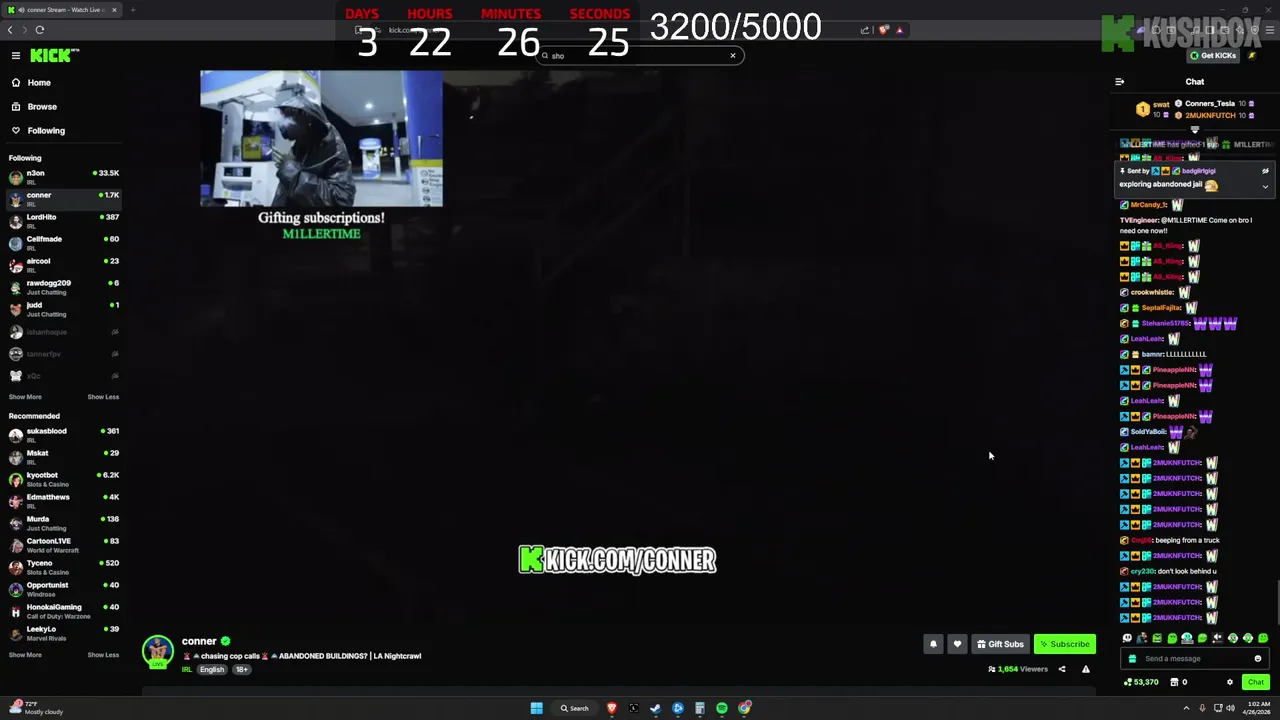Open Tyceno recommended channel

point(64,566)
